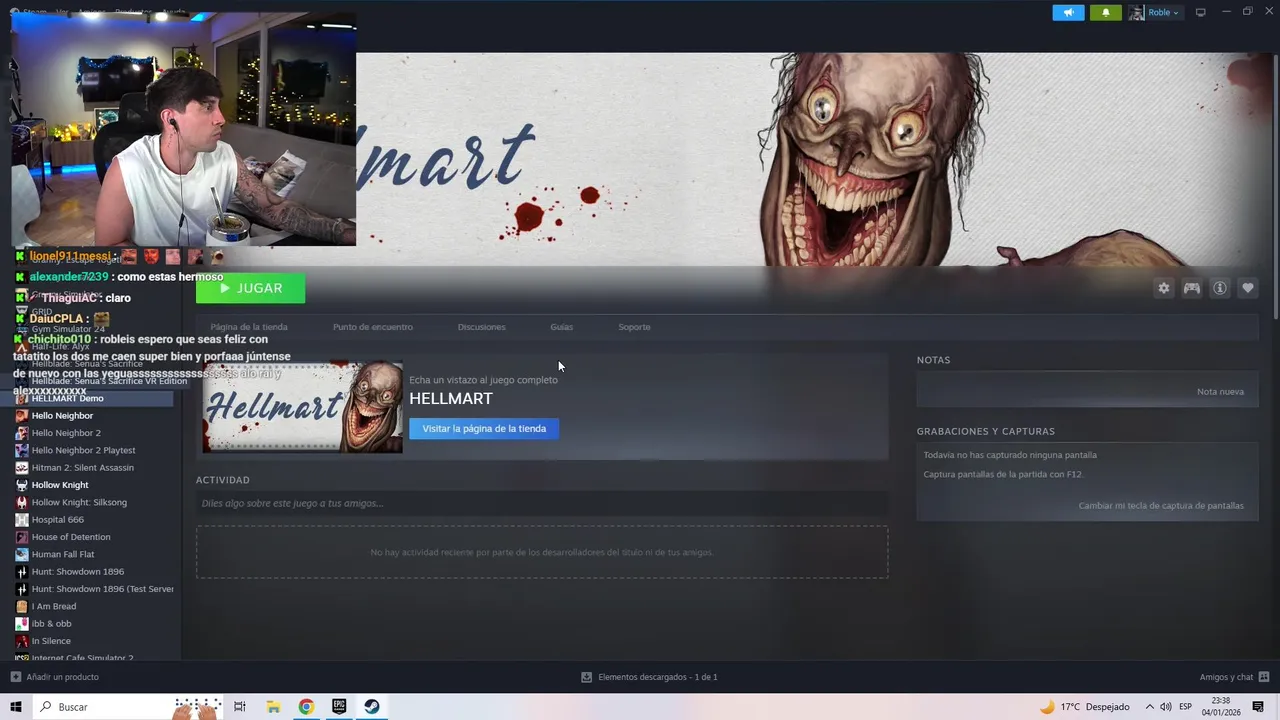
Task: Click the Human Fall Flat game icon
Action: [x=21, y=554]
